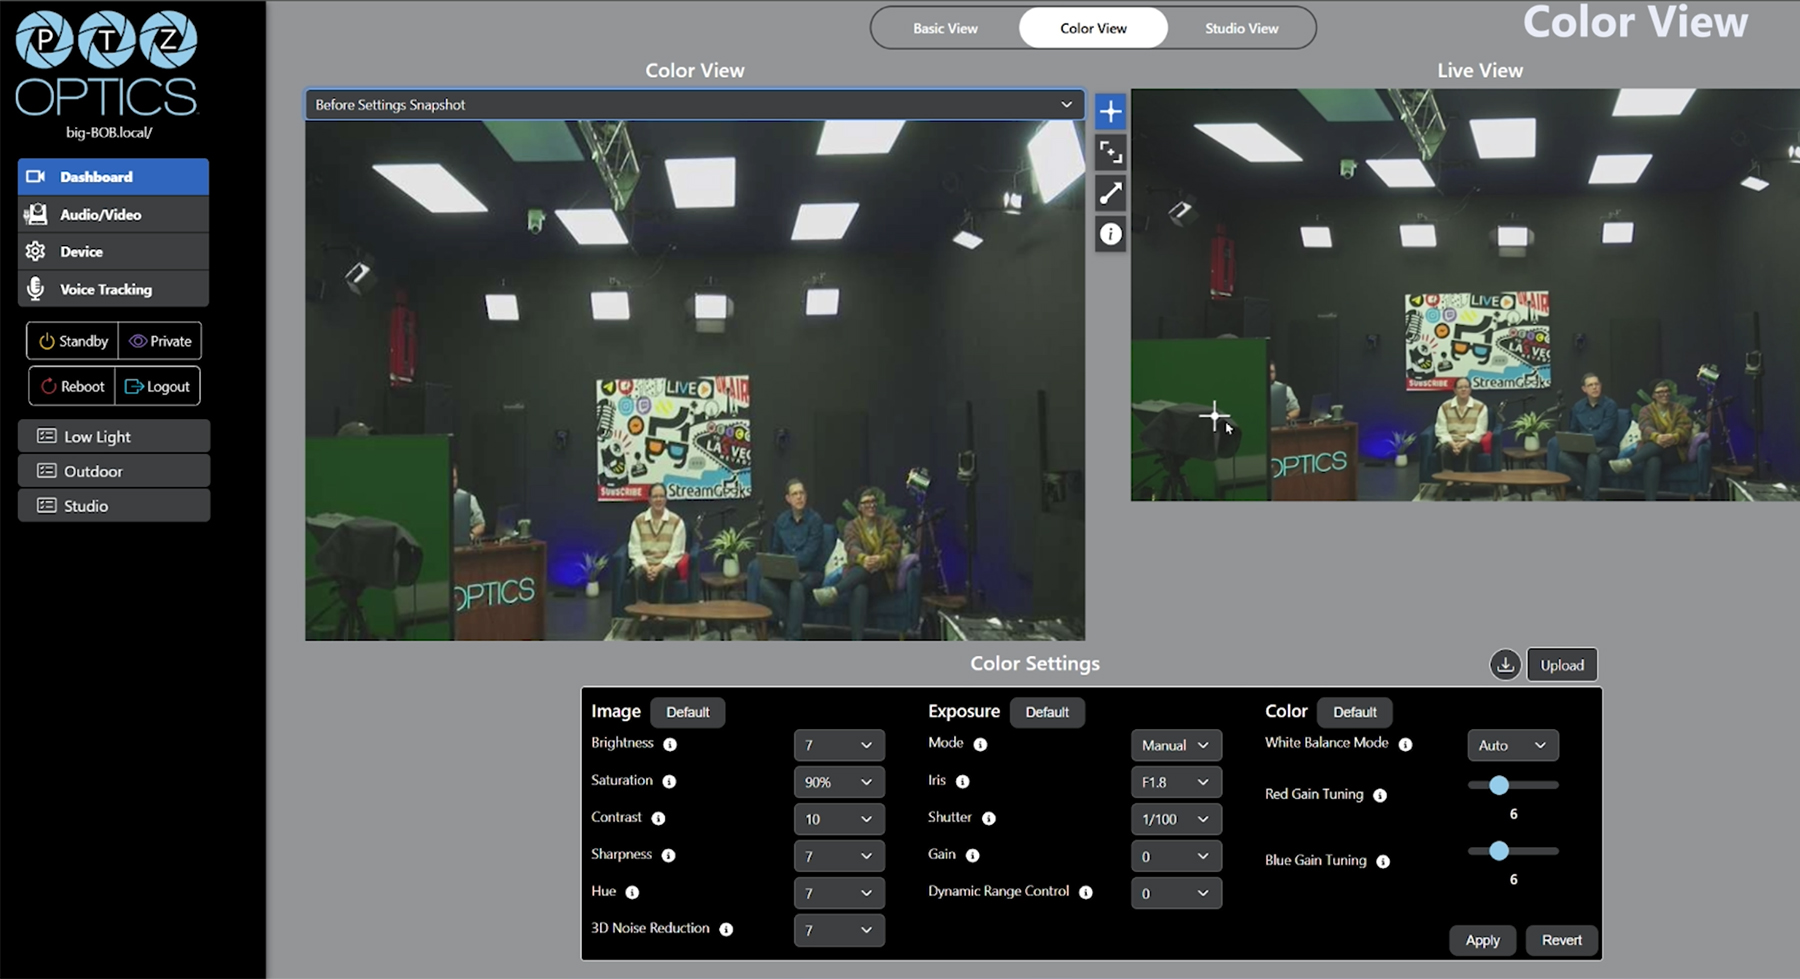Open the Audio/Video page
The width and height of the screenshot is (1800, 979).
[x=113, y=214]
